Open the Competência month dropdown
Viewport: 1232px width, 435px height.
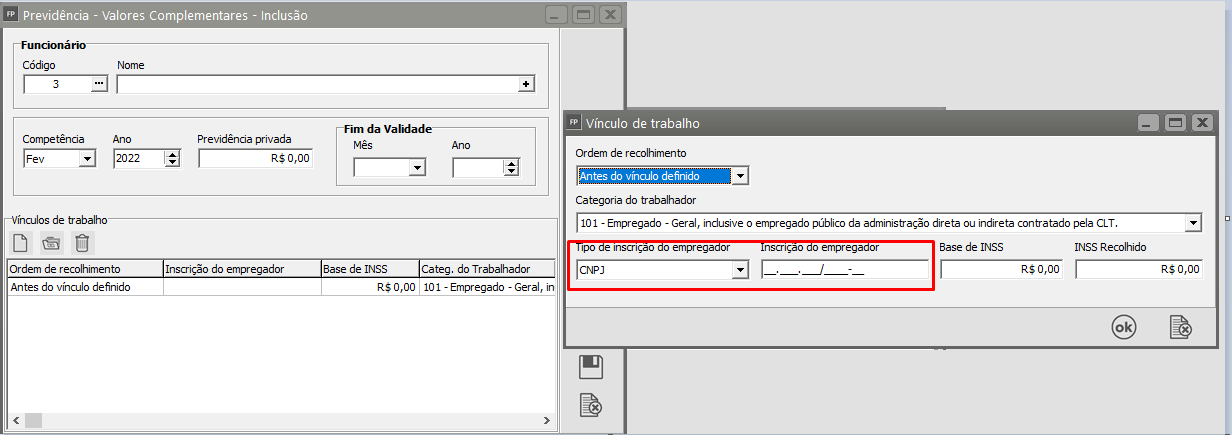coord(87,158)
